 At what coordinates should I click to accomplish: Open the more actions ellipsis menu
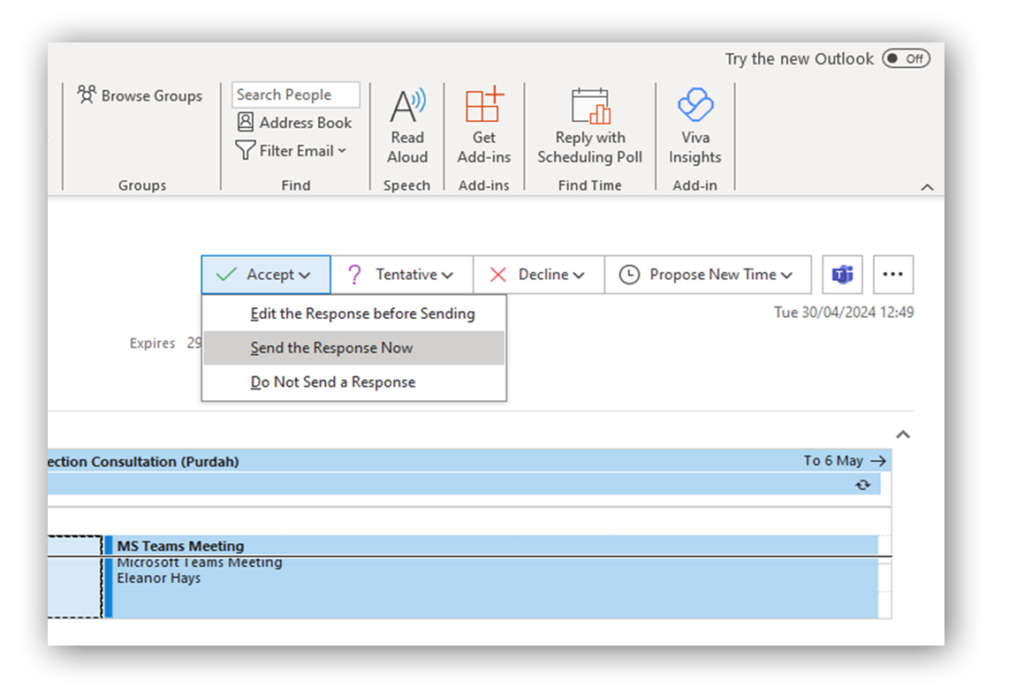point(893,274)
